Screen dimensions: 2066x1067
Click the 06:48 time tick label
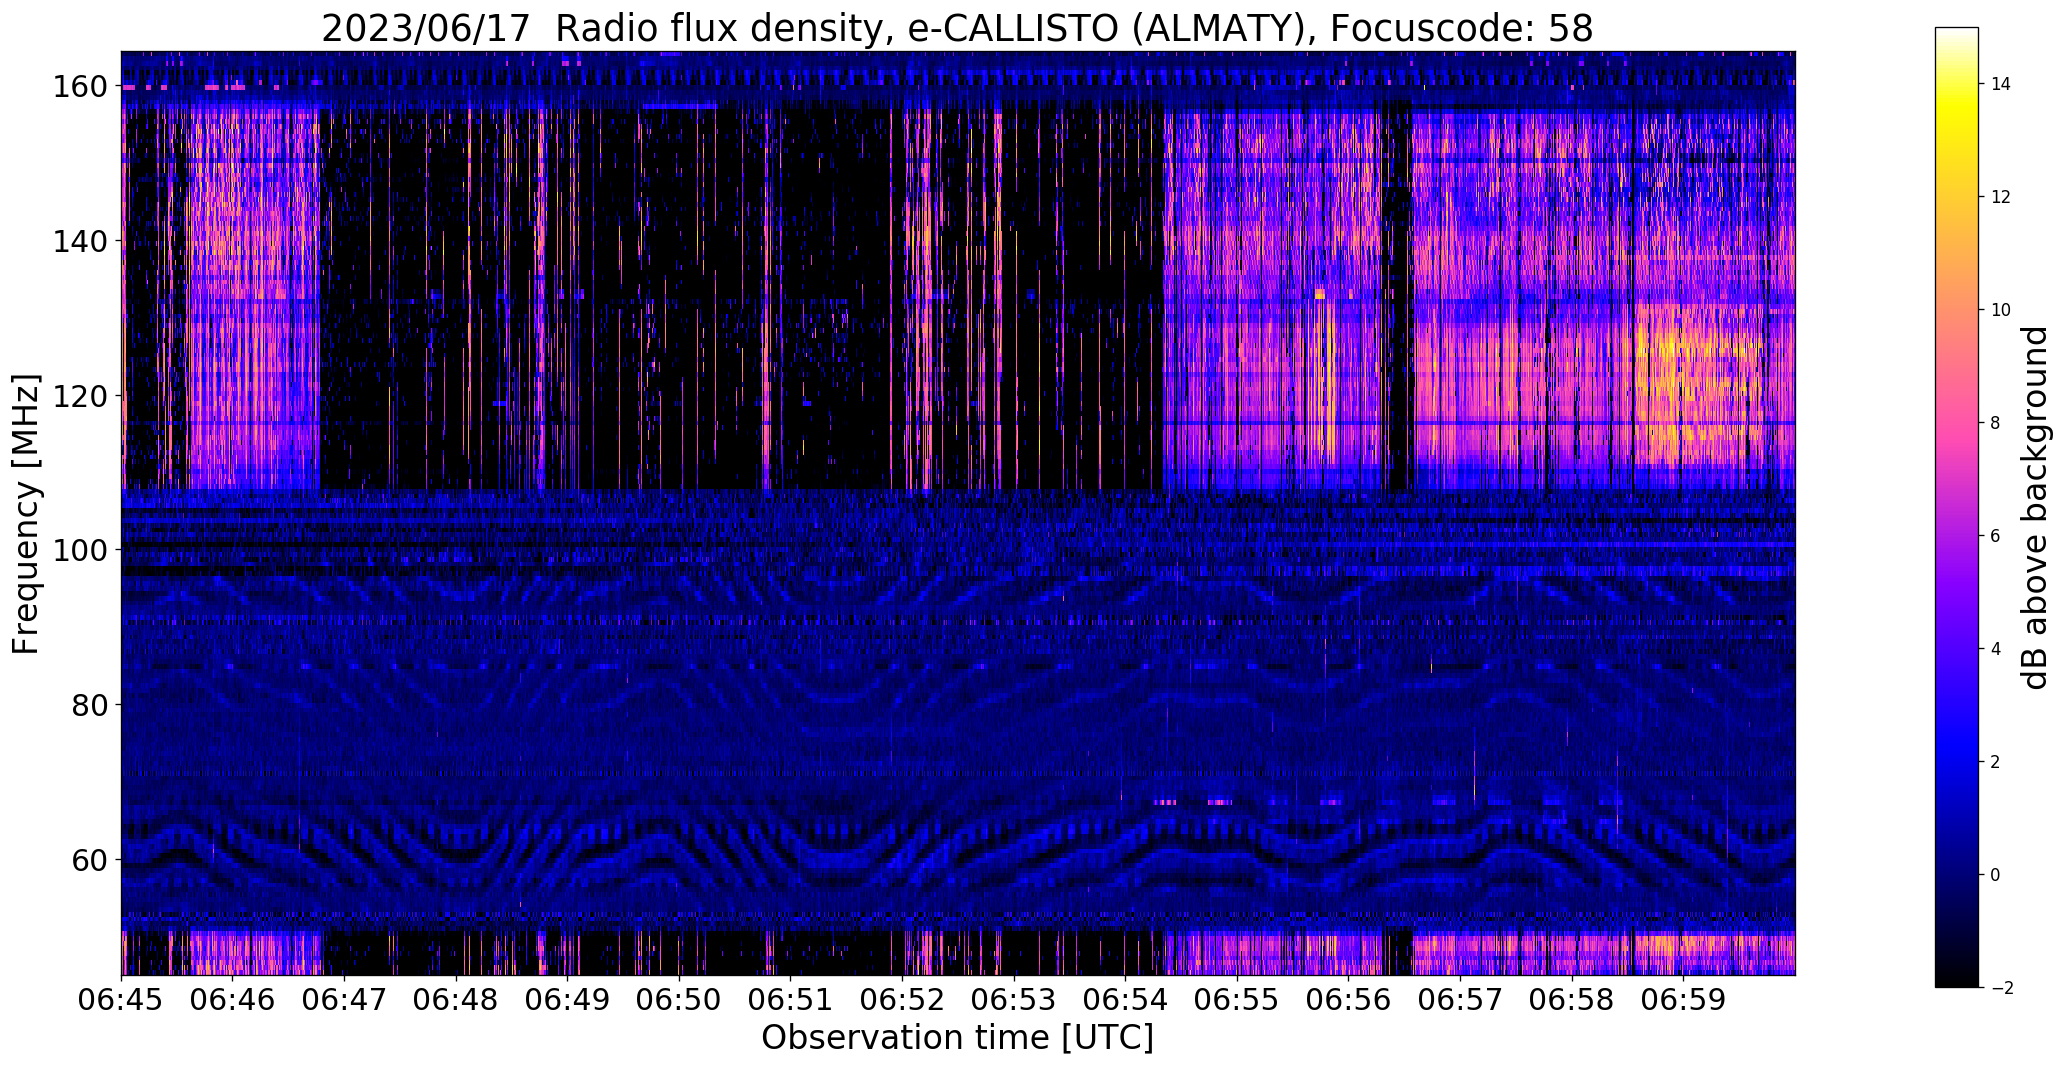456,998
